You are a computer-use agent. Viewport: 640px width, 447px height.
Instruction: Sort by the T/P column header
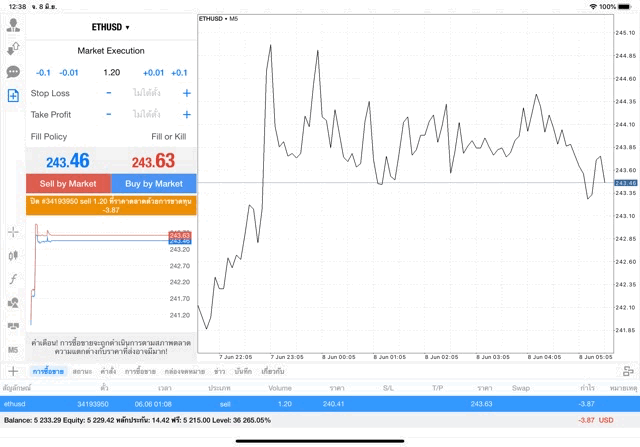coord(438,388)
